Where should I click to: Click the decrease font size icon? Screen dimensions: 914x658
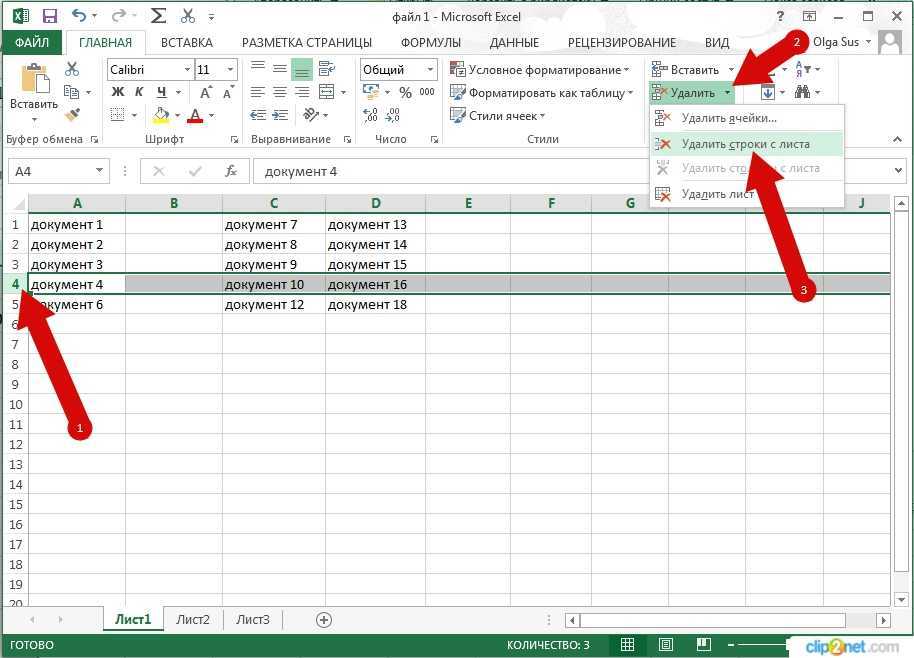tap(228, 92)
